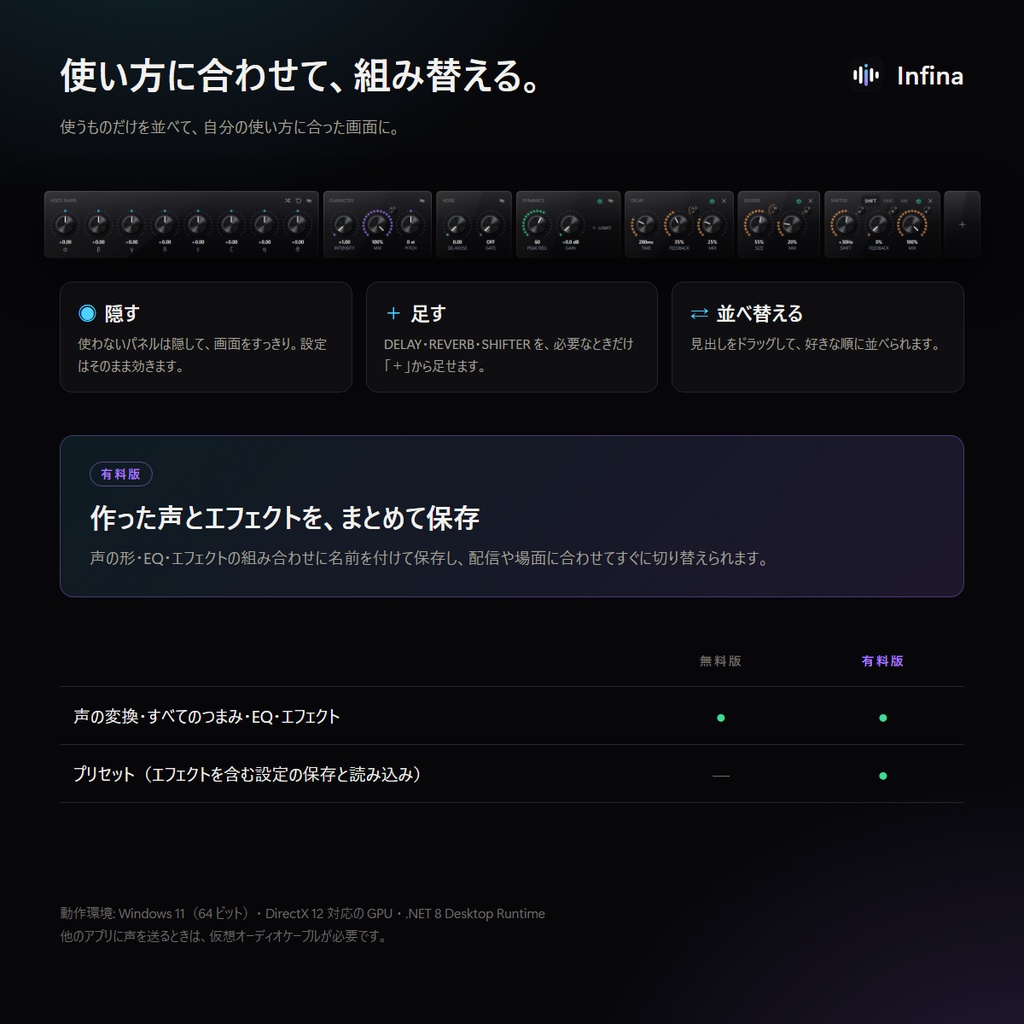
Task: Click the 隠す card heading
Action: 121,314
